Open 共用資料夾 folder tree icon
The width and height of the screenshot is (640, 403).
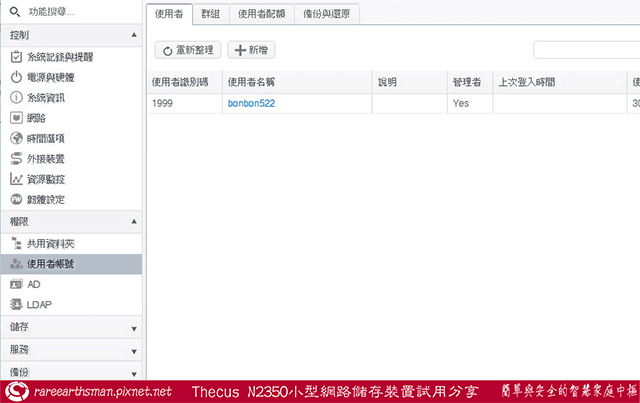tap(16, 243)
